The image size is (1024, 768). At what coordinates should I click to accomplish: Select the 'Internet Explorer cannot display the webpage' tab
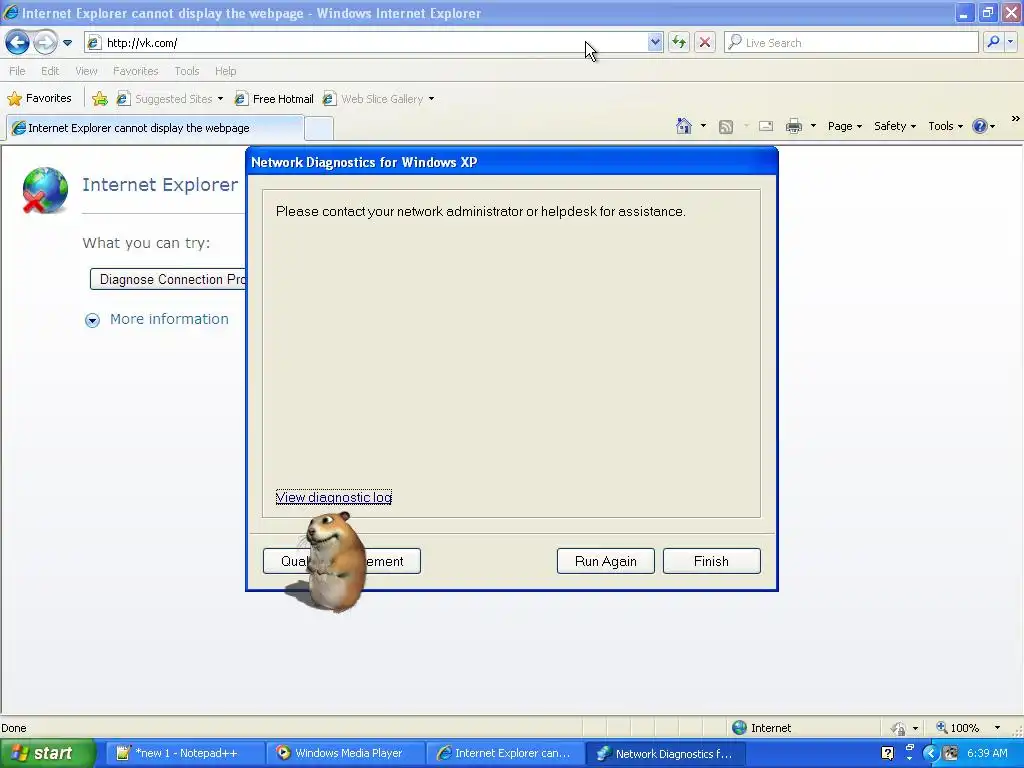point(155,128)
